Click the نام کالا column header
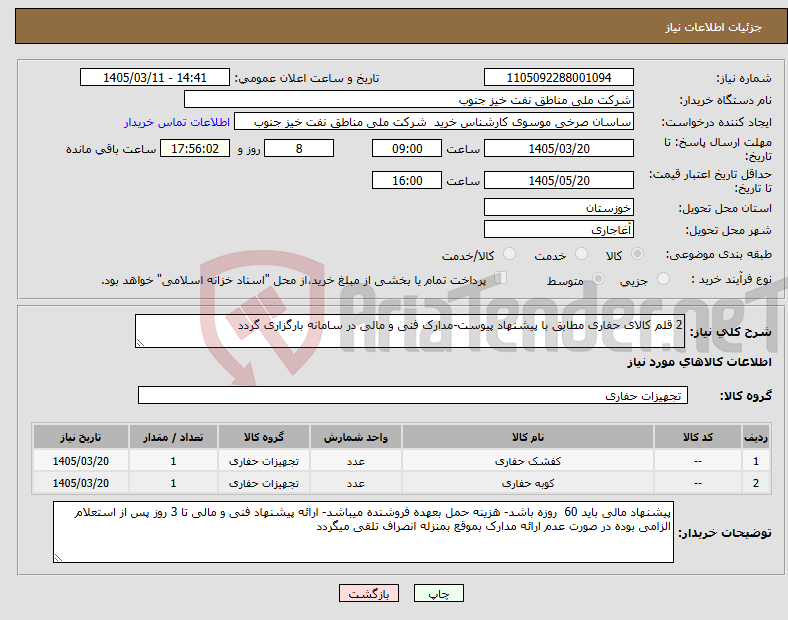 (528, 437)
